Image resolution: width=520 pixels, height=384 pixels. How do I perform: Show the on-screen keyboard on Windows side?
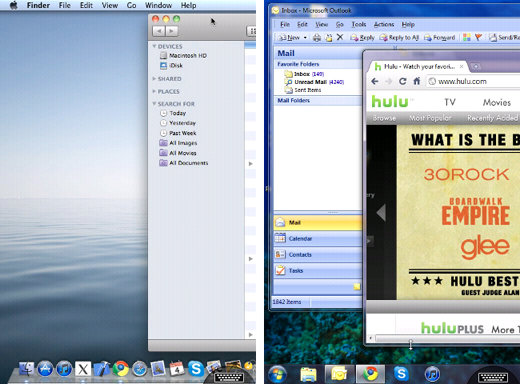click(493, 377)
